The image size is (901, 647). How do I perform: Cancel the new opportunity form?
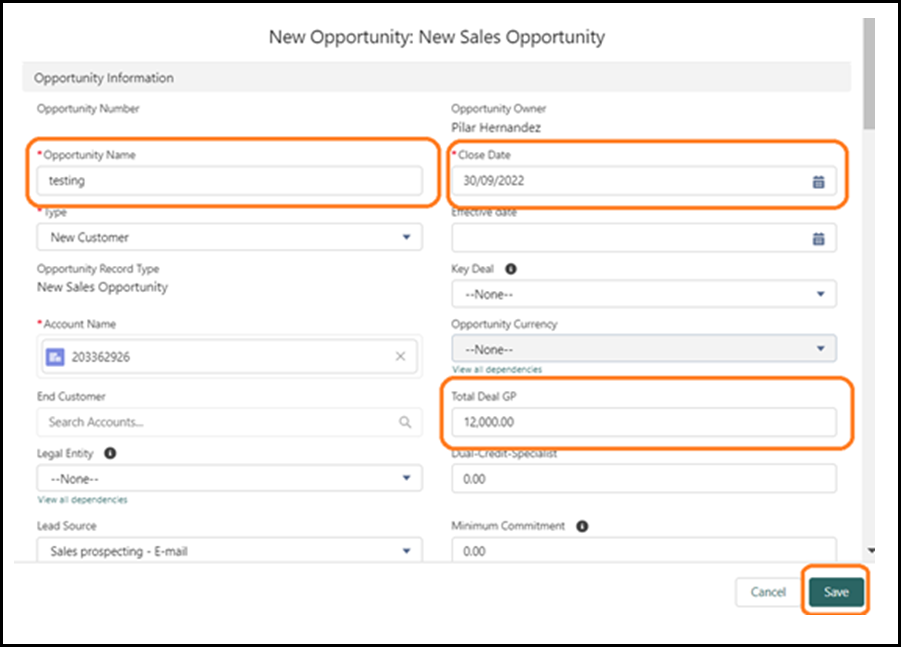point(768,592)
